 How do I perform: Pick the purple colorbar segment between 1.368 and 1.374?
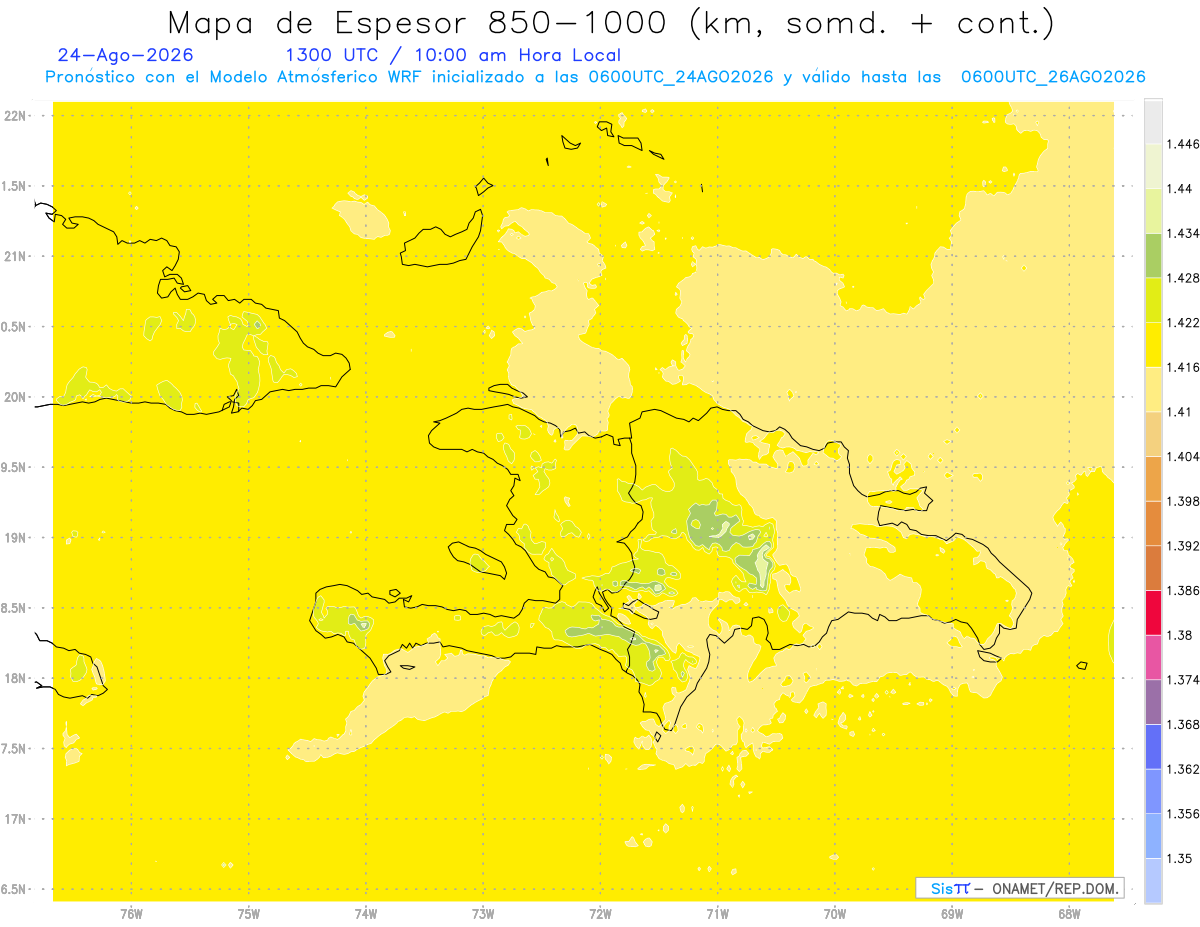click(1153, 702)
